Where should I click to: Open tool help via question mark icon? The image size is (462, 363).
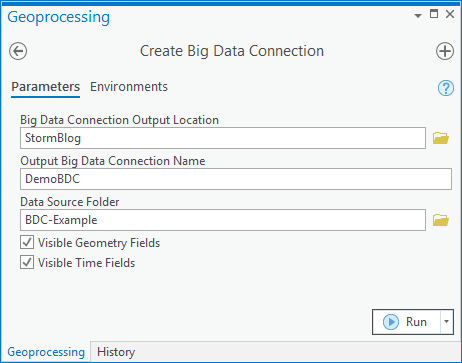[x=446, y=88]
